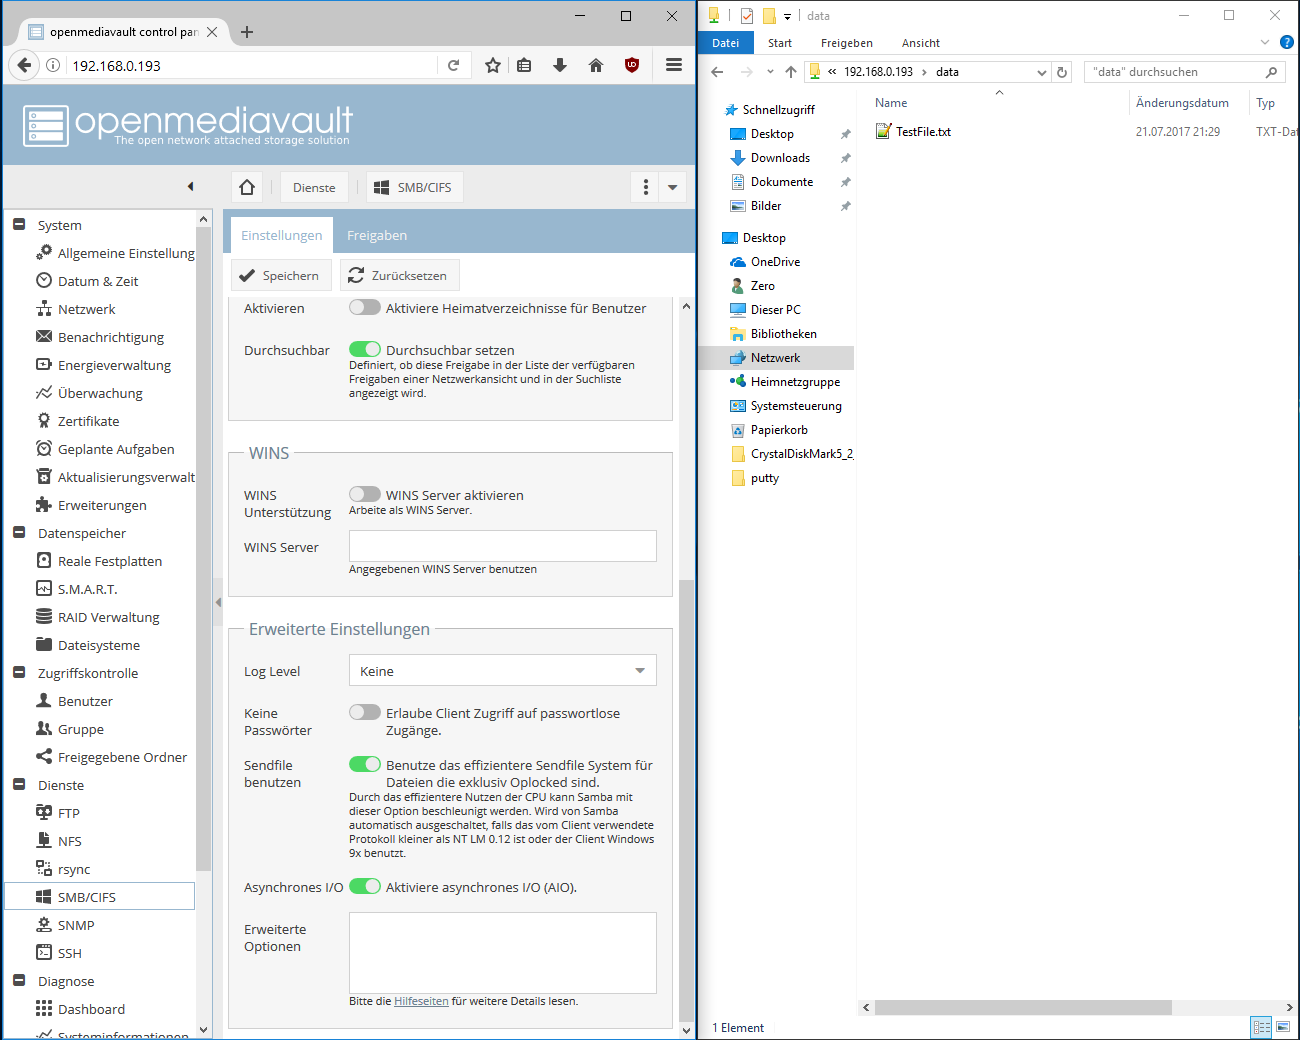Click the Zurücksetzen button
The height and width of the screenshot is (1040, 1300).
click(398, 275)
